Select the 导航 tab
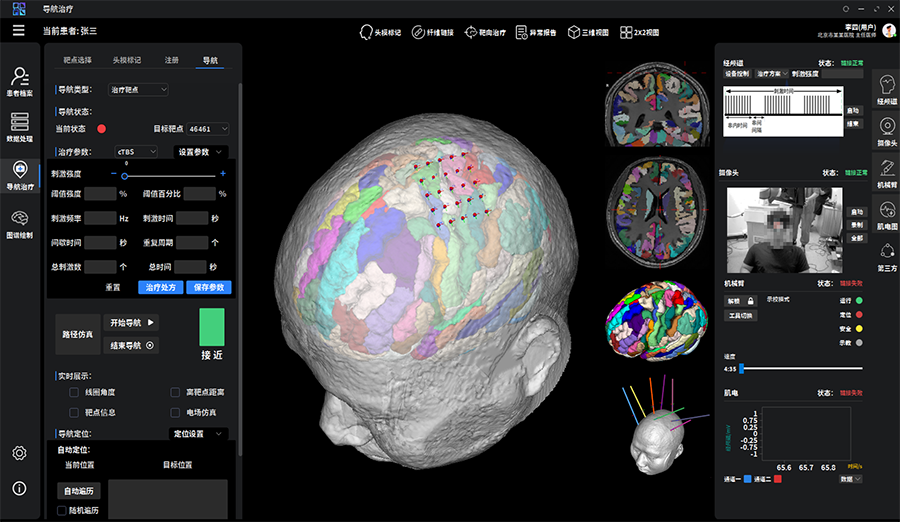This screenshot has height=522, width=900. [210, 60]
